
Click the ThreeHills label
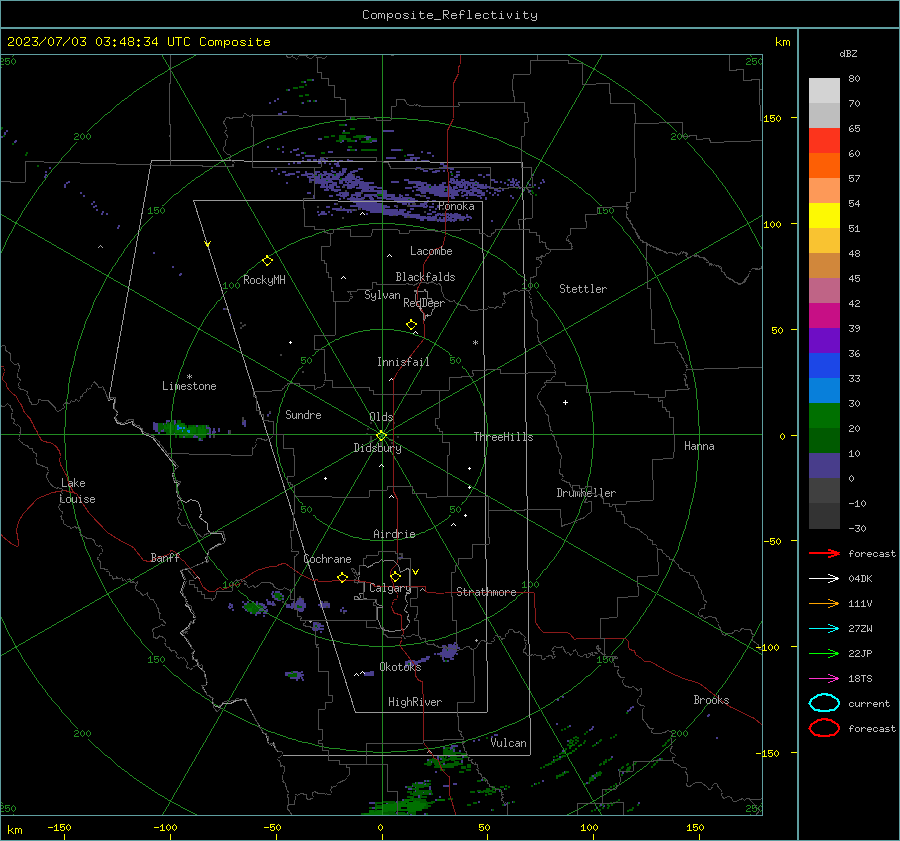click(x=503, y=437)
